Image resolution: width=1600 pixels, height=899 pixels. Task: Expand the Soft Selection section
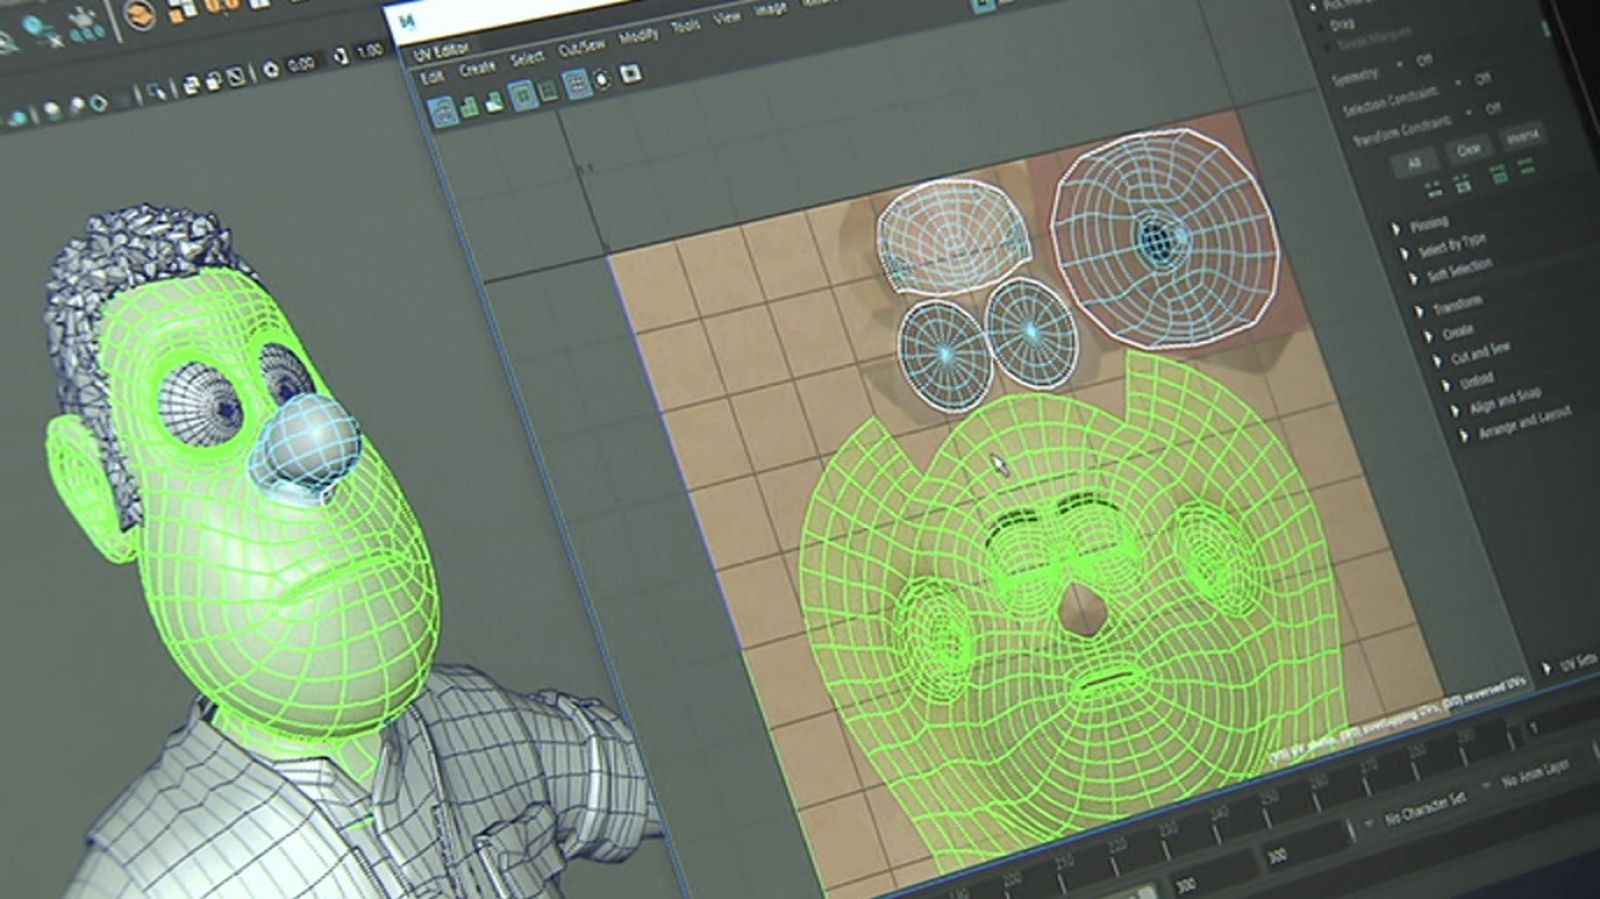point(1451,271)
